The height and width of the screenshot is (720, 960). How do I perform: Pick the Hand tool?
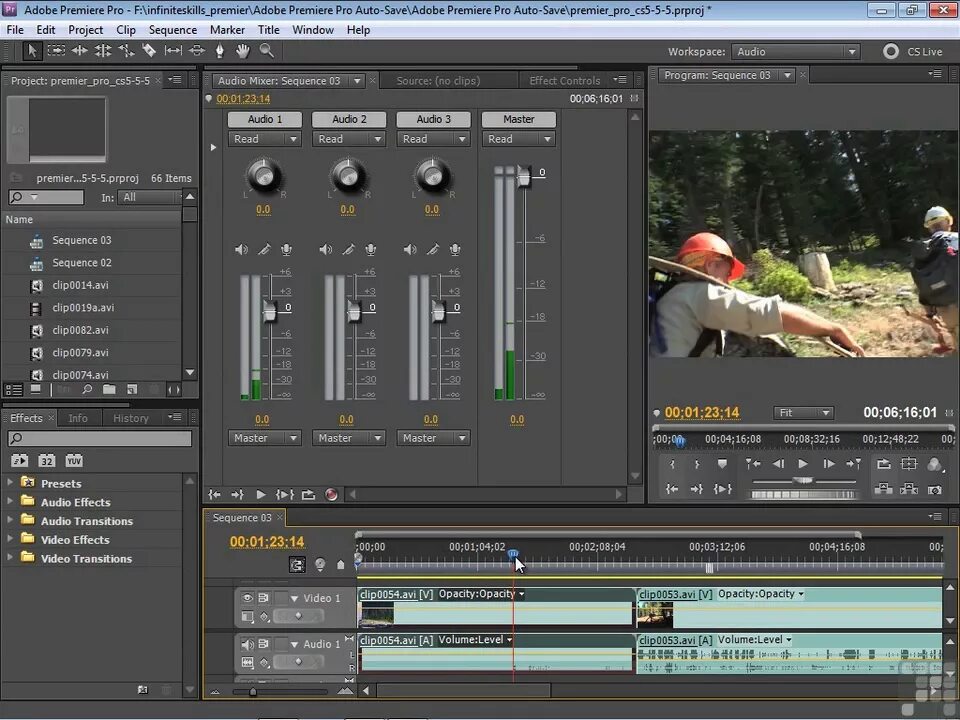242,51
